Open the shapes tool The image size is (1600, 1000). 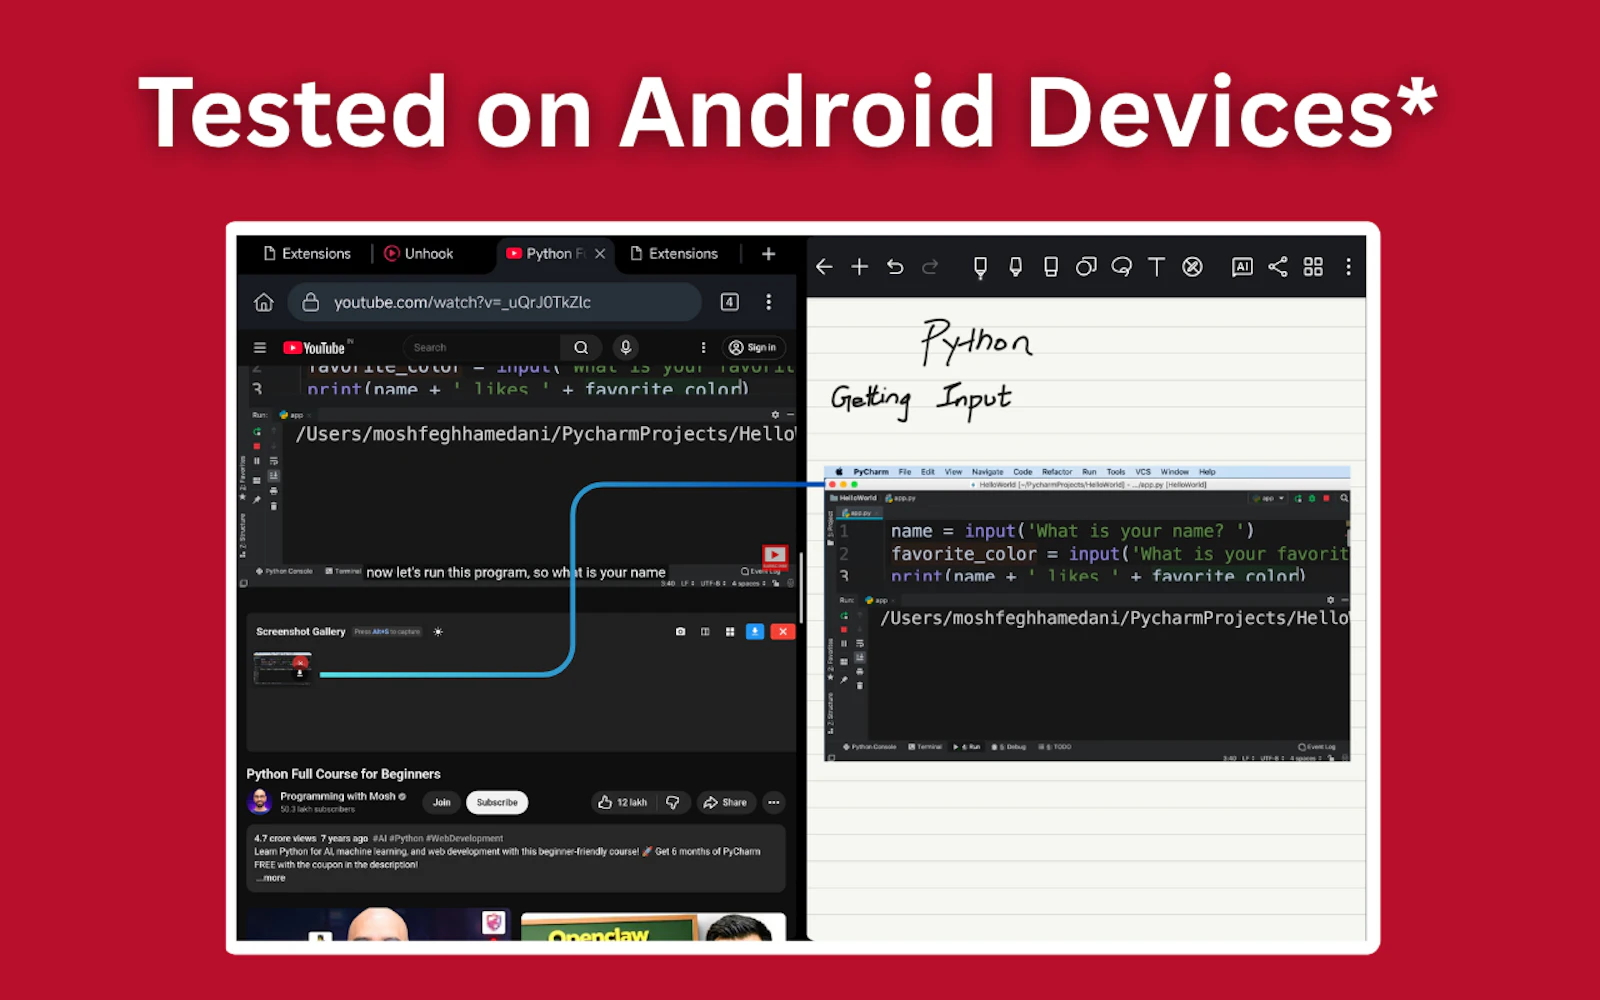1086,267
